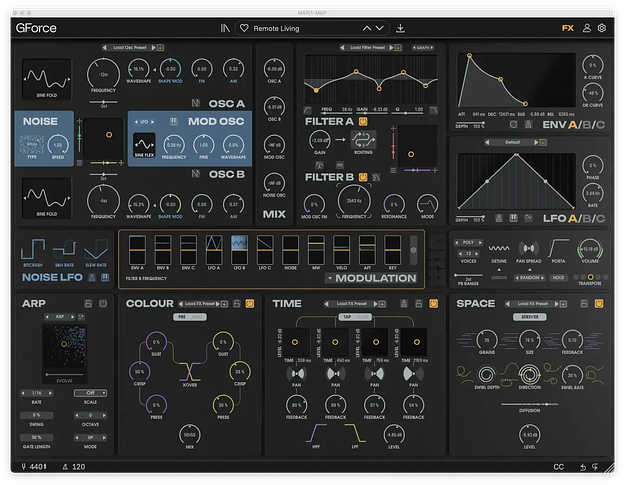Save the oscillator preset icon
625x485 pixels.
(x=160, y=47)
